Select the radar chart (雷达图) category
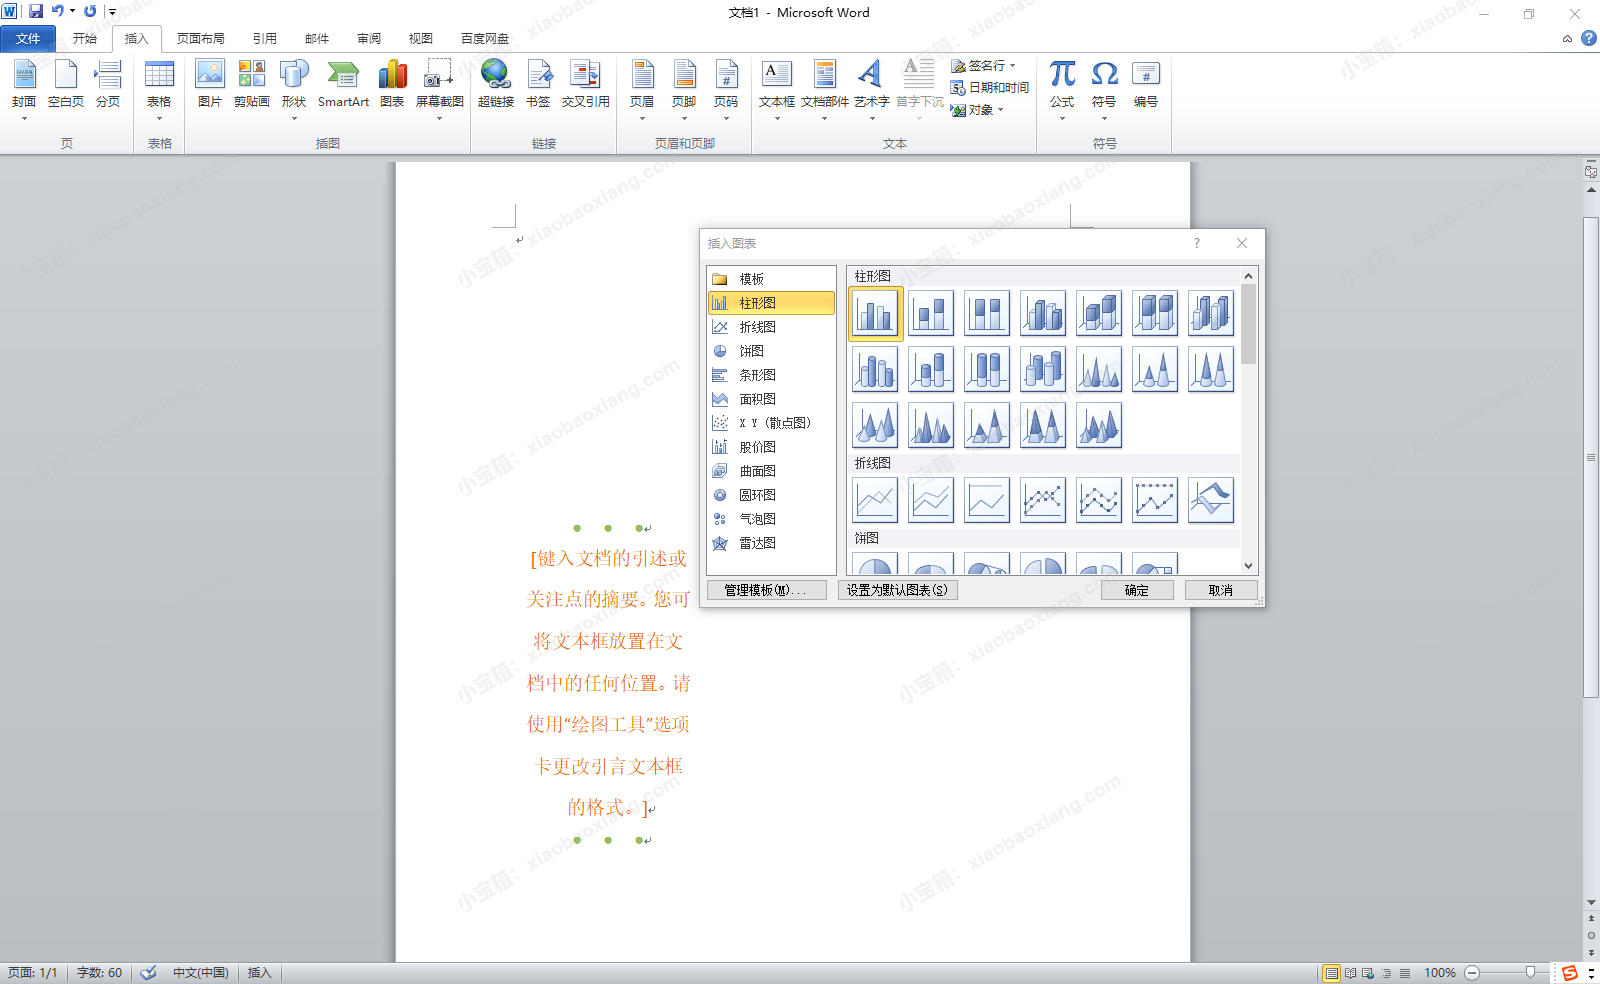The height and width of the screenshot is (984, 1600). (757, 543)
